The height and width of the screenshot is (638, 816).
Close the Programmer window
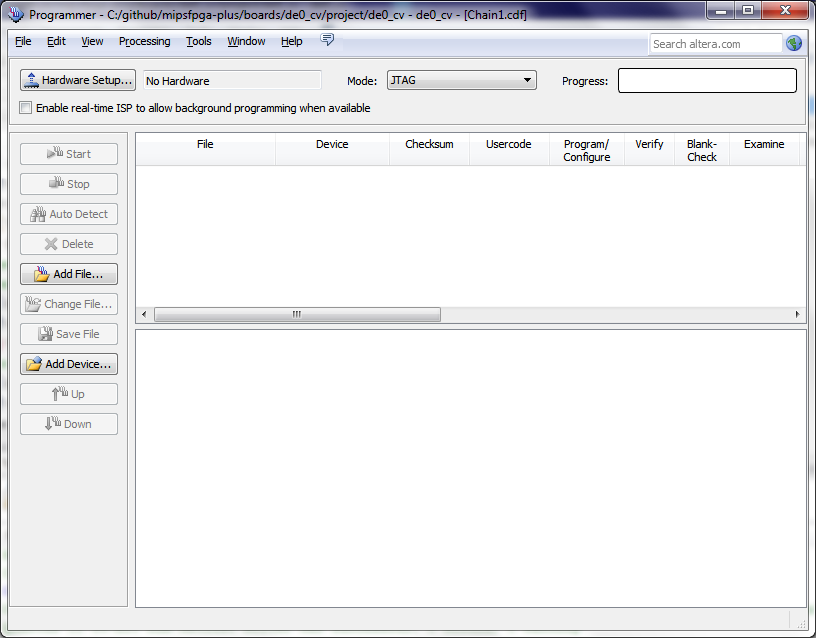point(786,10)
